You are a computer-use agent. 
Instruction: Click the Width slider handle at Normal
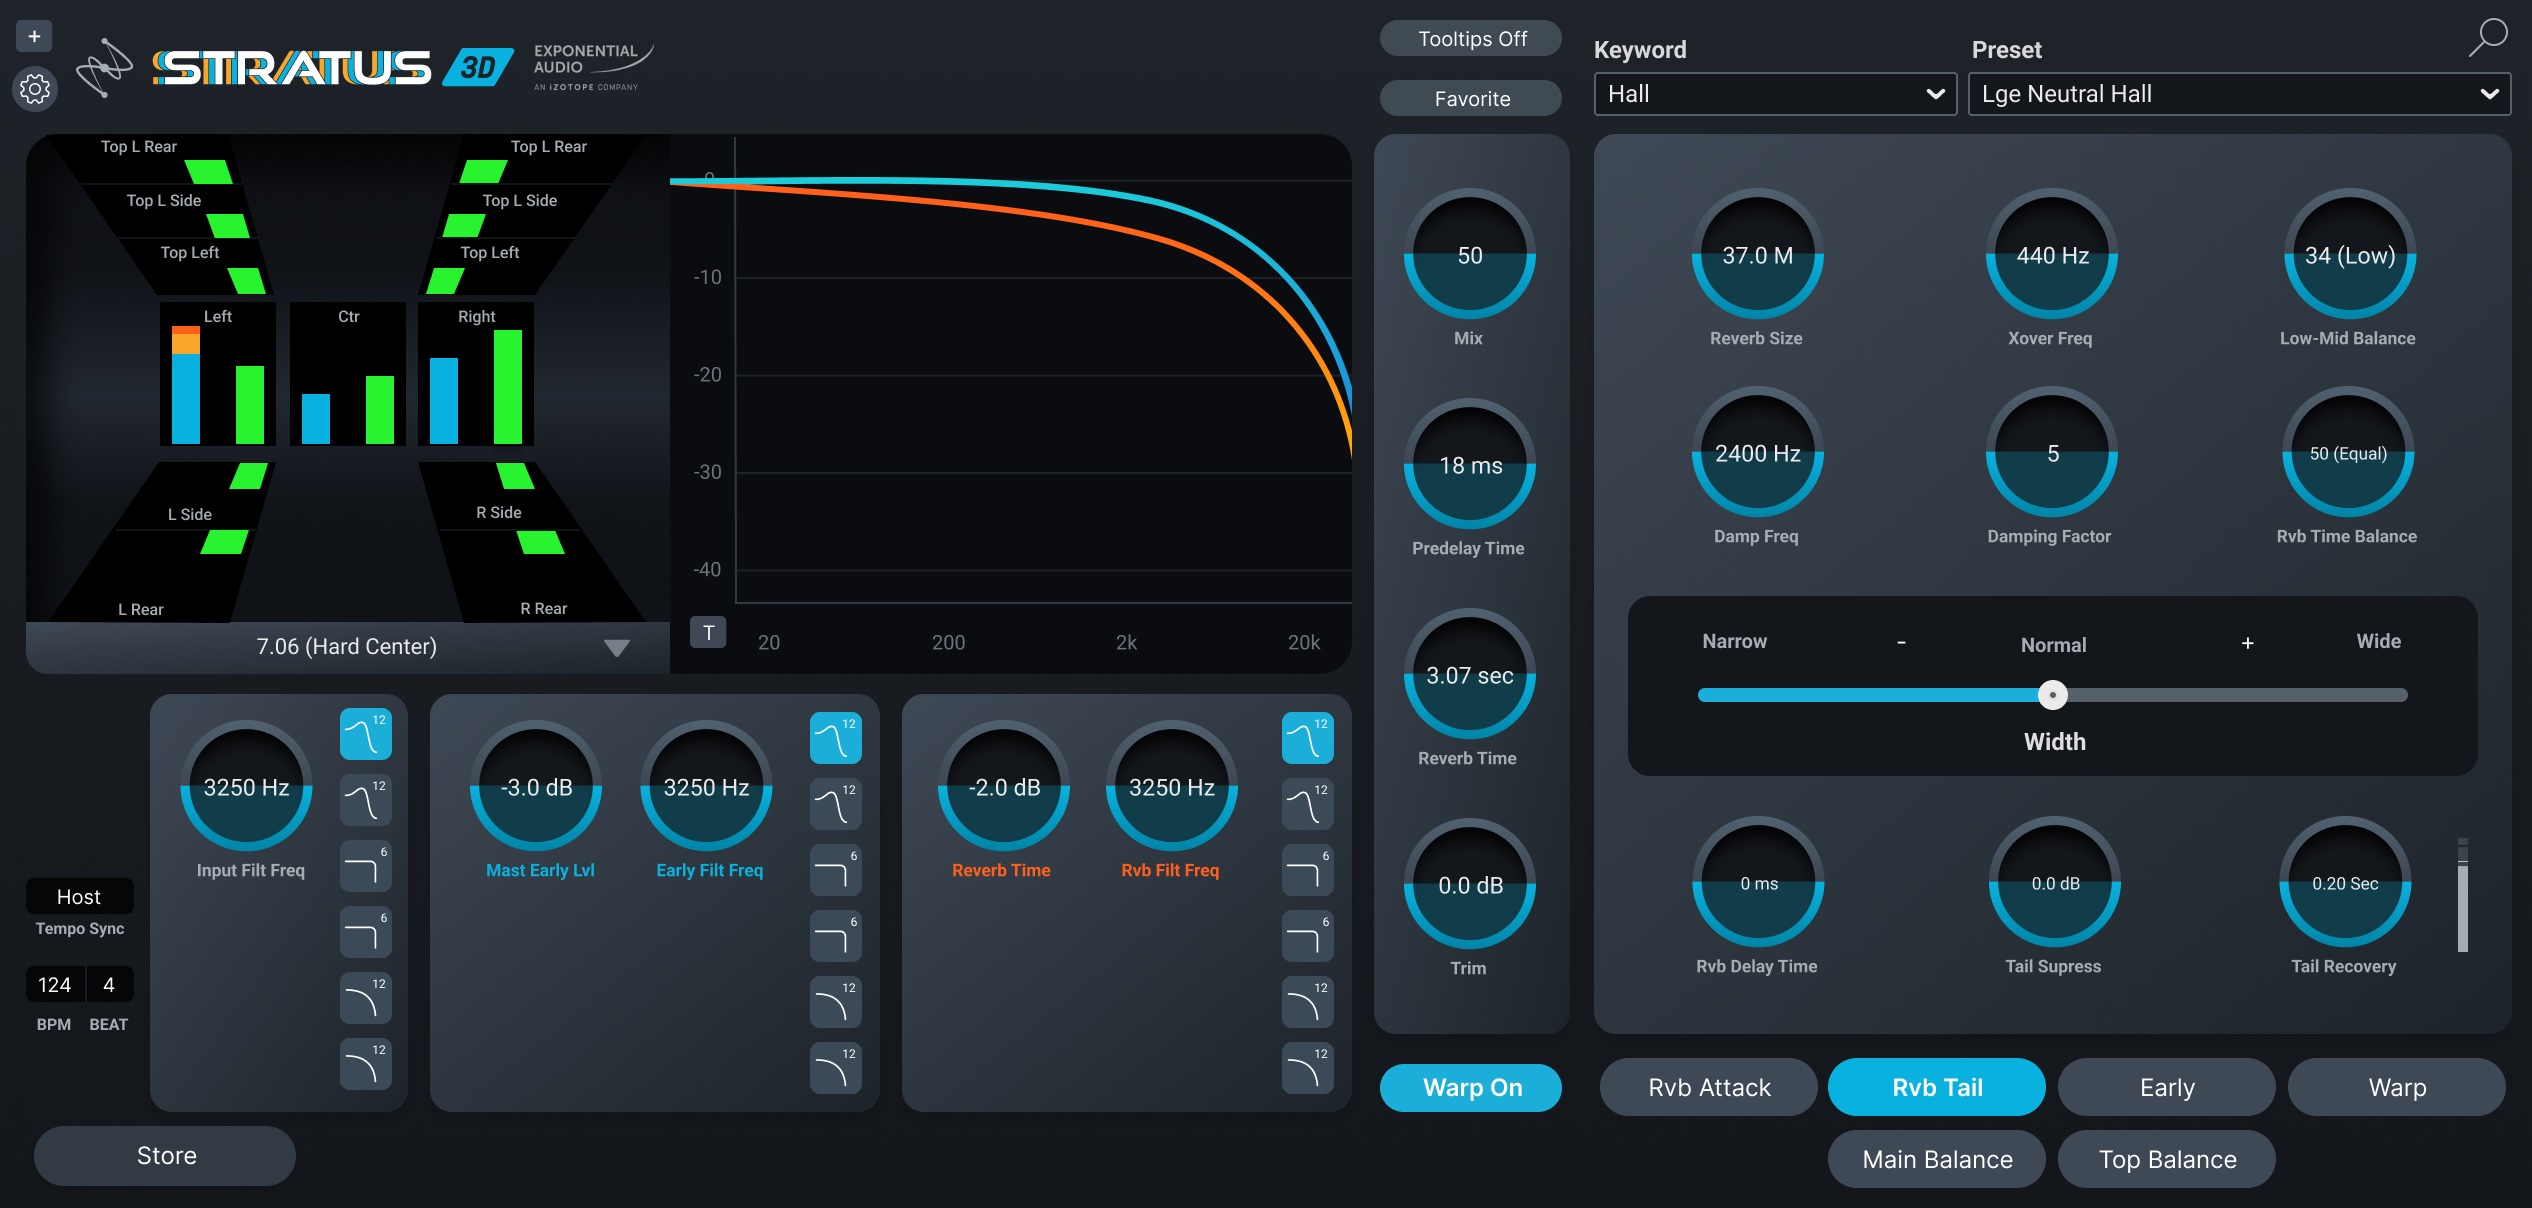(x=2053, y=694)
